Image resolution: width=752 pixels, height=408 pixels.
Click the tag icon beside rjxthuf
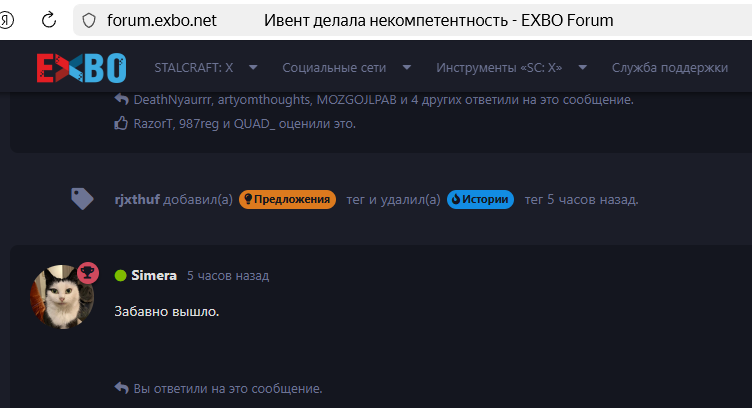tap(83, 199)
